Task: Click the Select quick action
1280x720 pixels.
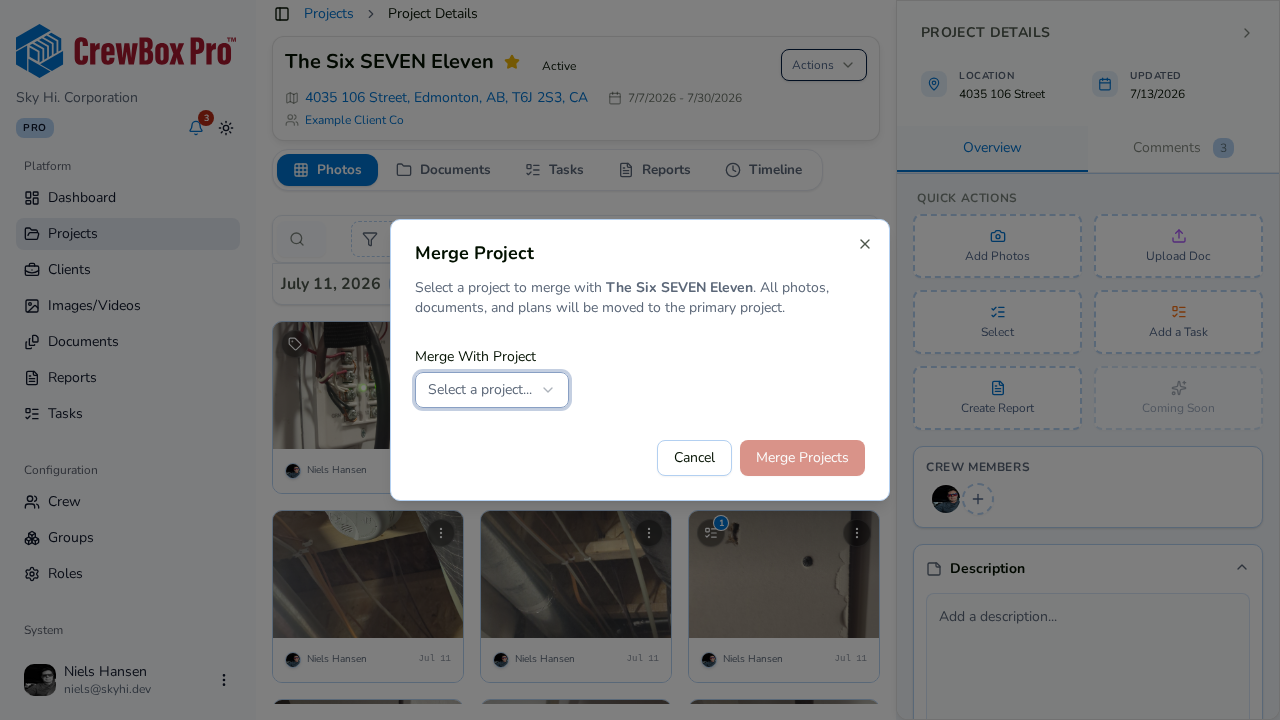Action: click(x=997, y=322)
